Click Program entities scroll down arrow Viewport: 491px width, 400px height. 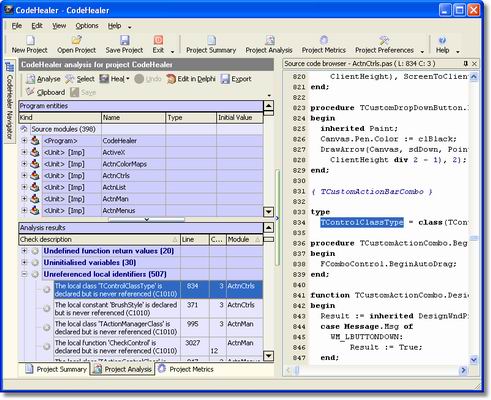point(269,212)
